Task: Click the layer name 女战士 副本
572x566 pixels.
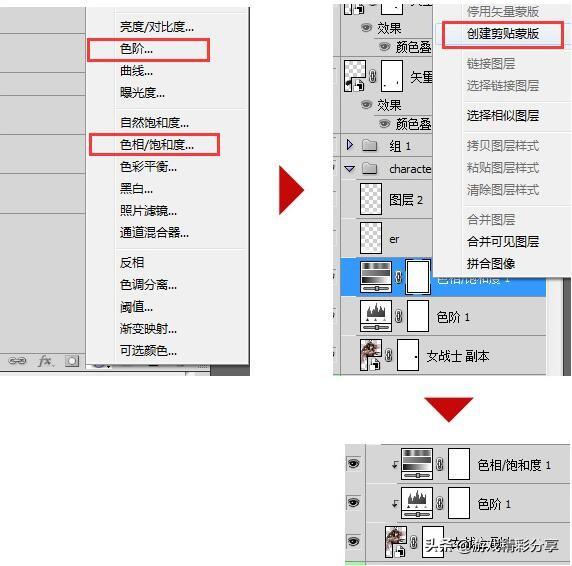Action: click(x=458, y=356)
